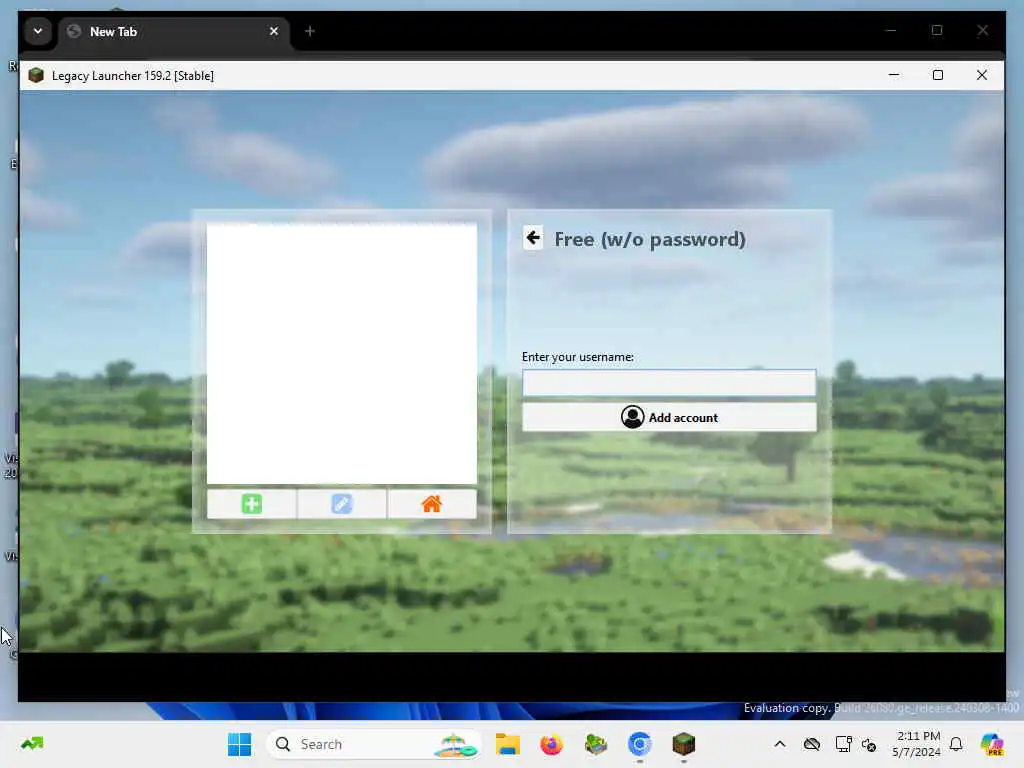Click the orange home icon
The height and width of the screenshot is (768, 1024).
(432, 504)
